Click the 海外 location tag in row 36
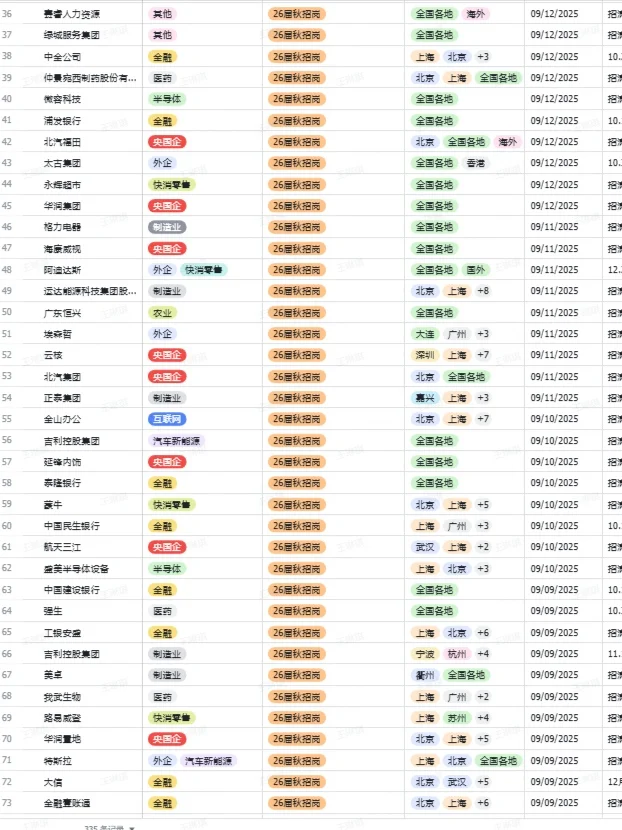Image resolution: width=622 pixels, height=830 pixels. tap(475, 14)
